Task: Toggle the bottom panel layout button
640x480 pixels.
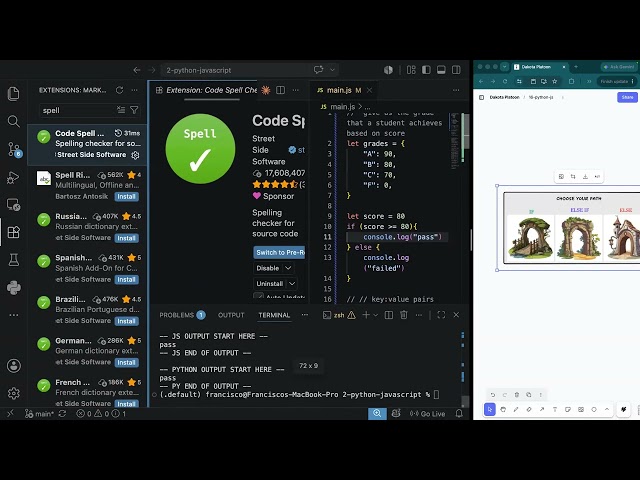Action: (x=441, y=70)
